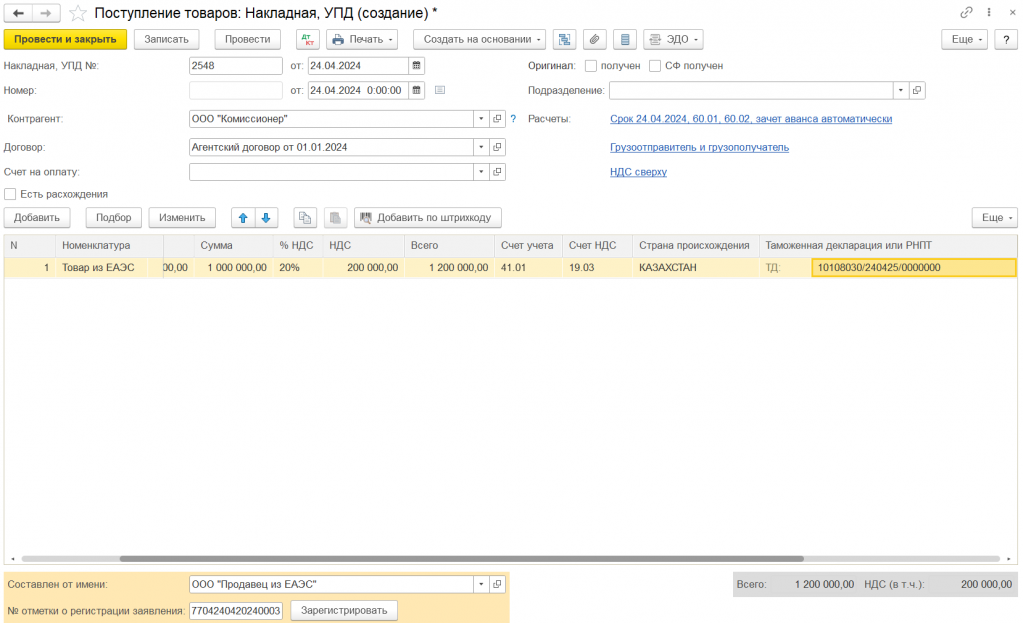Open the Подразделение record form
This screenshot has height=623, width=1023.
tap(917, 91)
